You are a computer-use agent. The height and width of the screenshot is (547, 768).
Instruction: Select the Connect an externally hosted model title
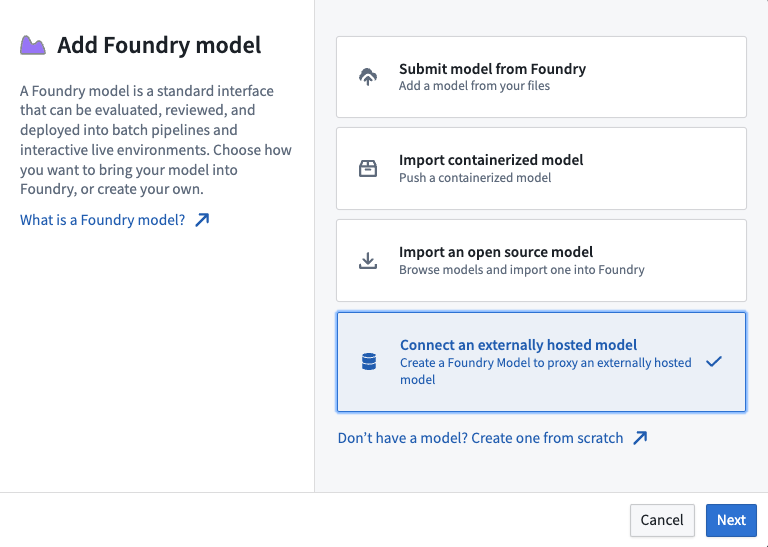[x=518, y=345]
